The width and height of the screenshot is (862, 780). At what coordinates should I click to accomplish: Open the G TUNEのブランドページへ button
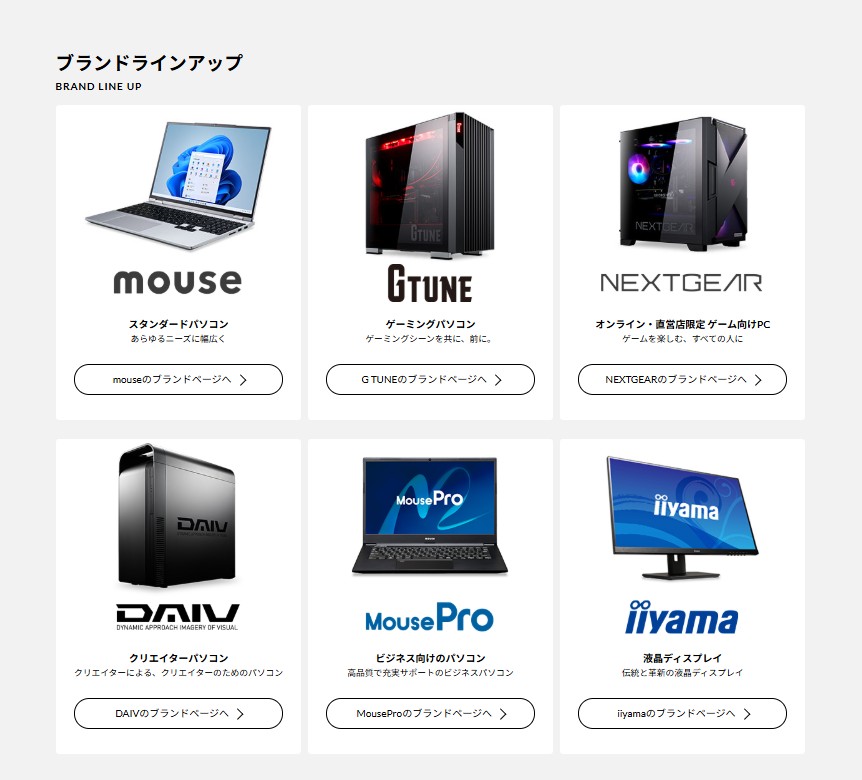point(430,379)
